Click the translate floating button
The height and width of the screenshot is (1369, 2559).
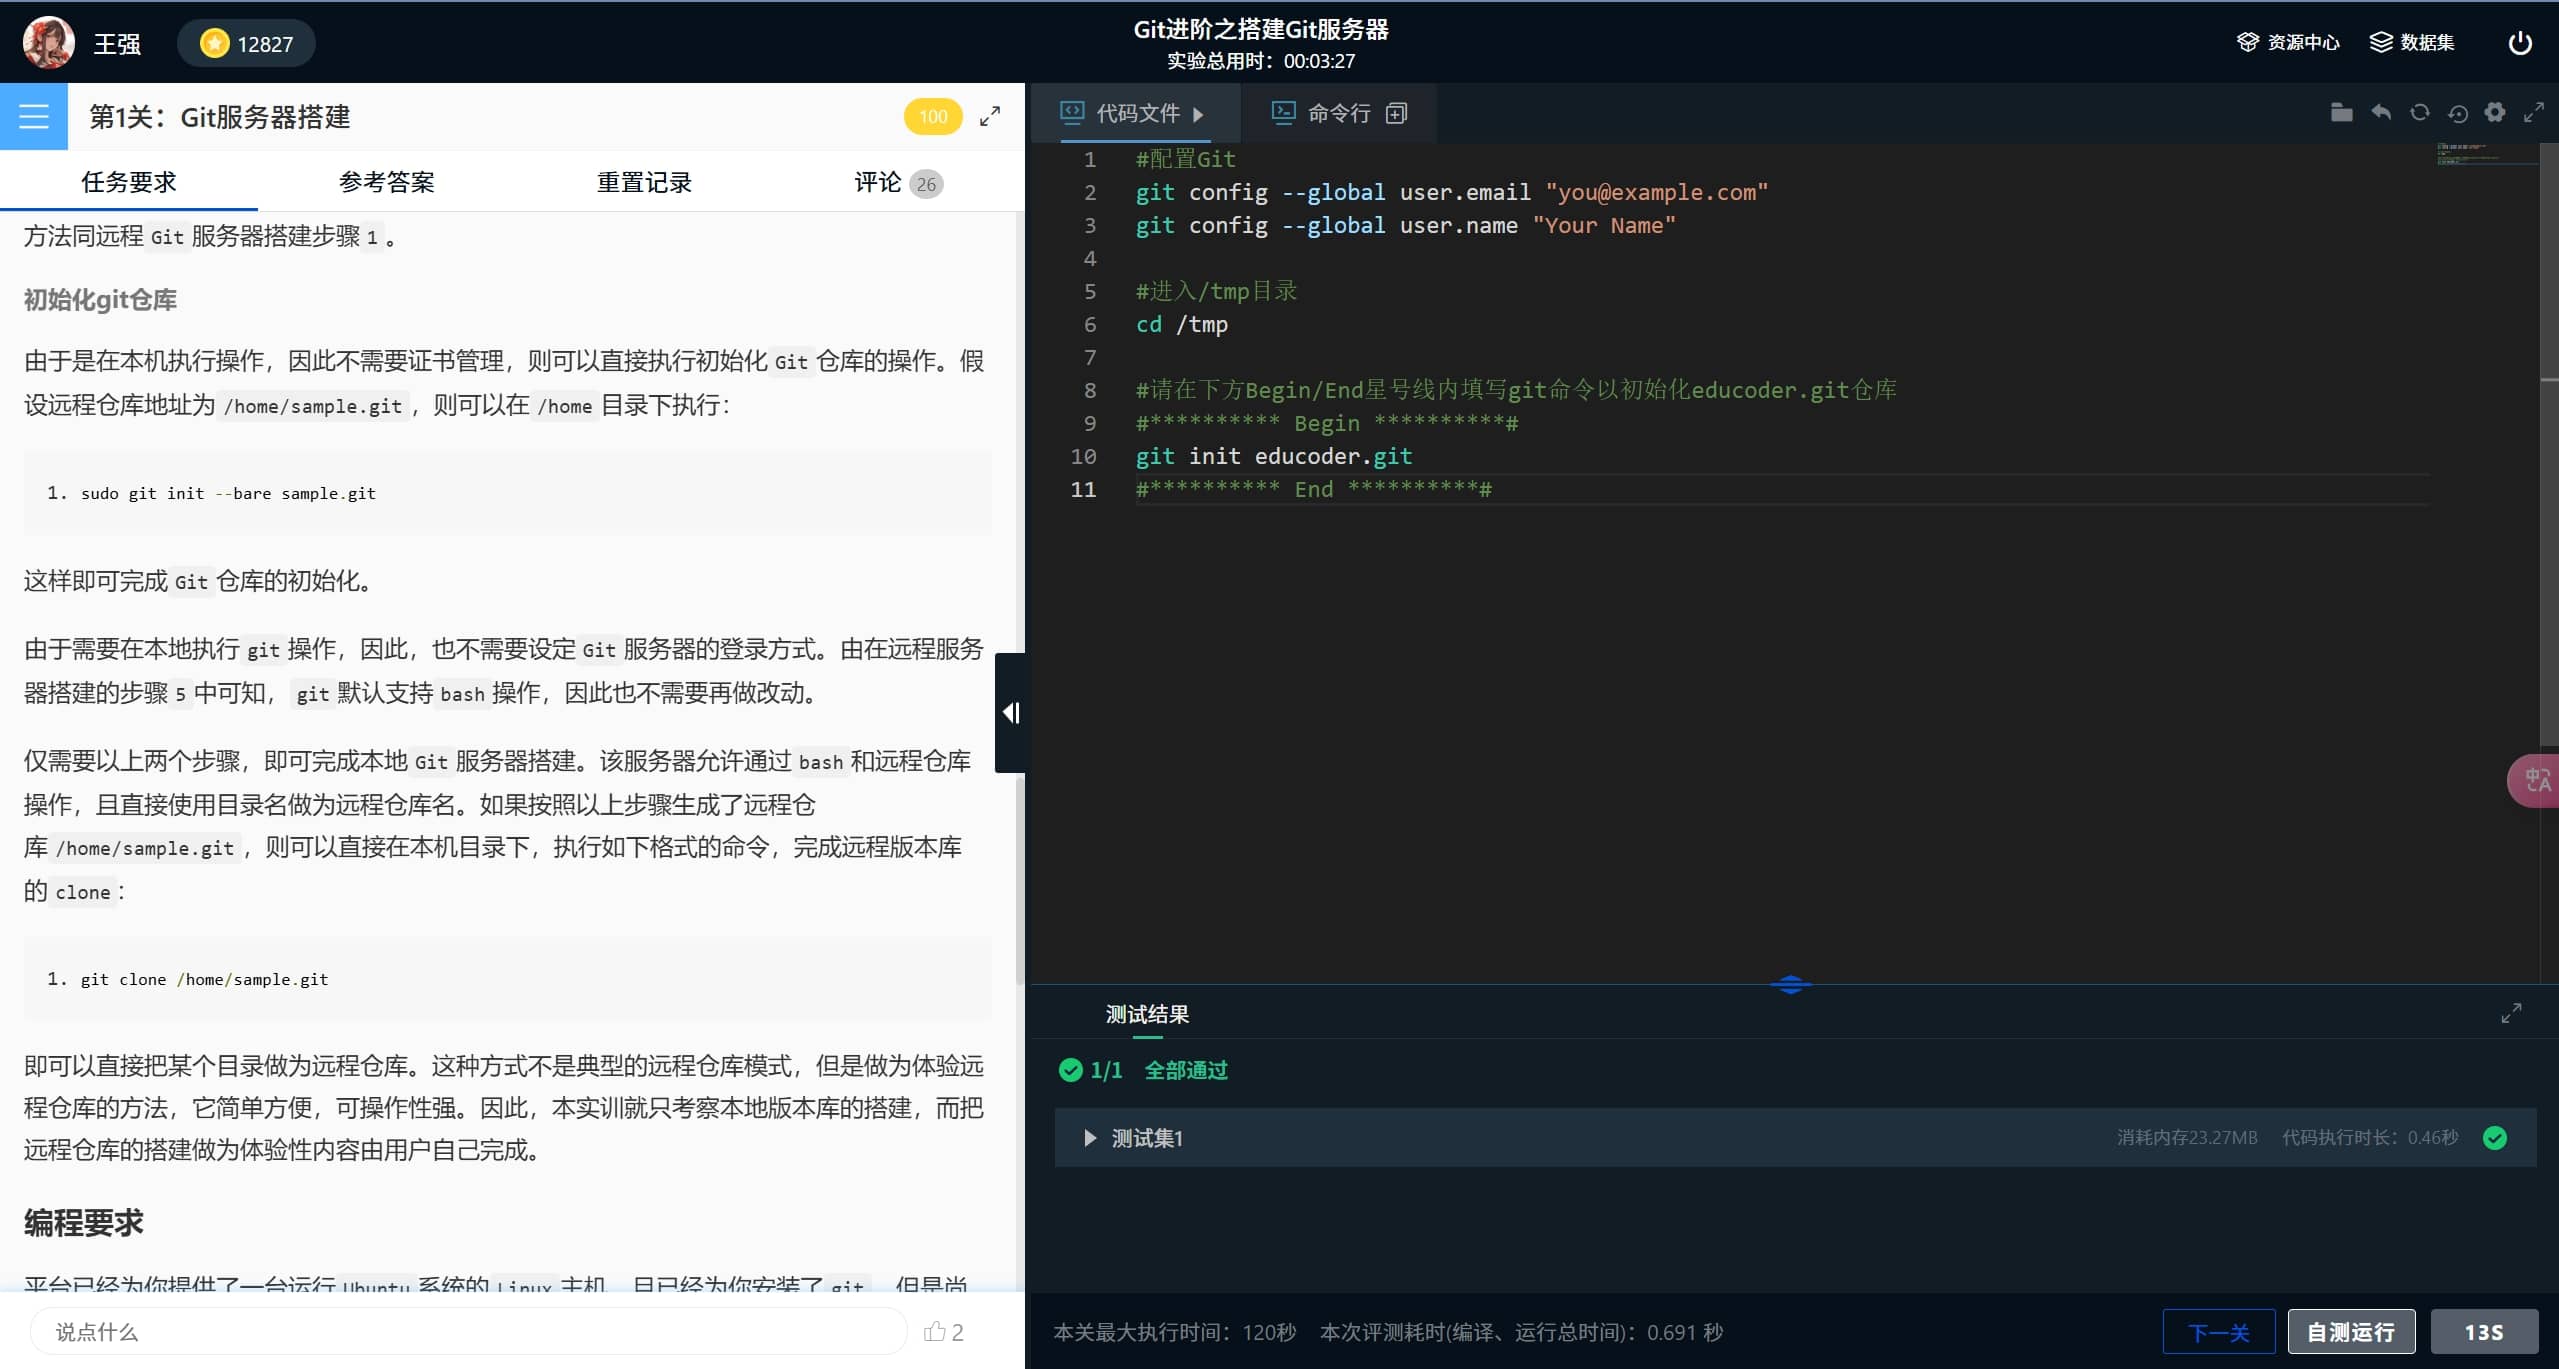point(2535,780)
